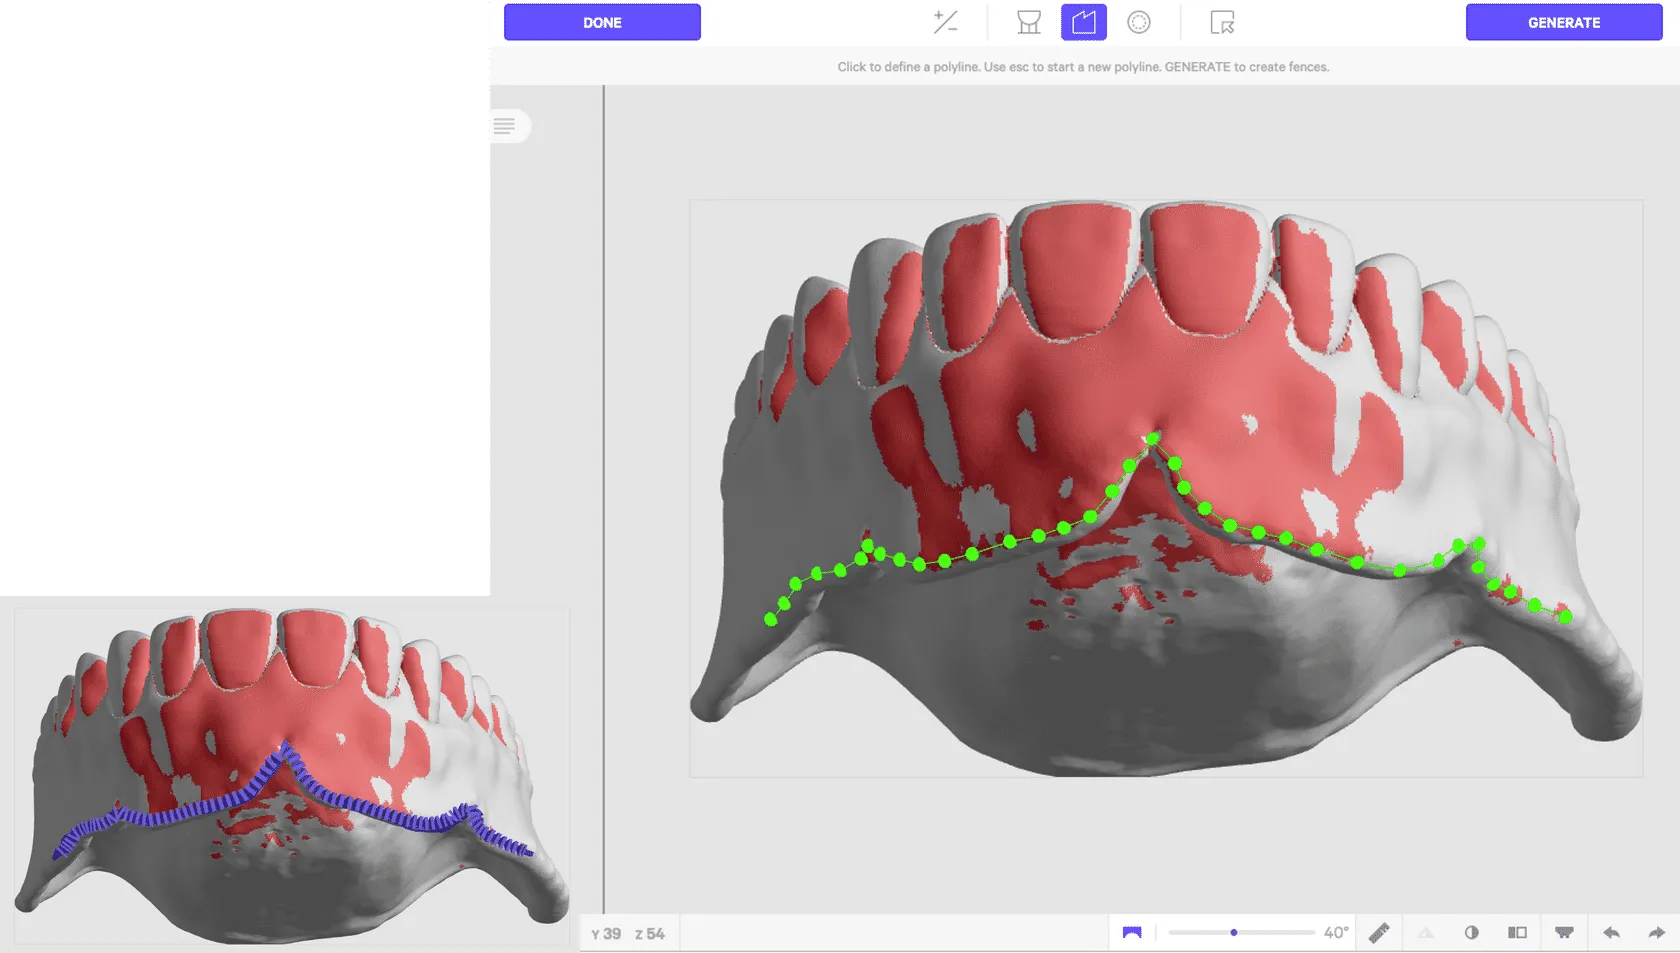Toggle the split panel layout icon
Screen dimensions: 1680x953
(1518, 932)
